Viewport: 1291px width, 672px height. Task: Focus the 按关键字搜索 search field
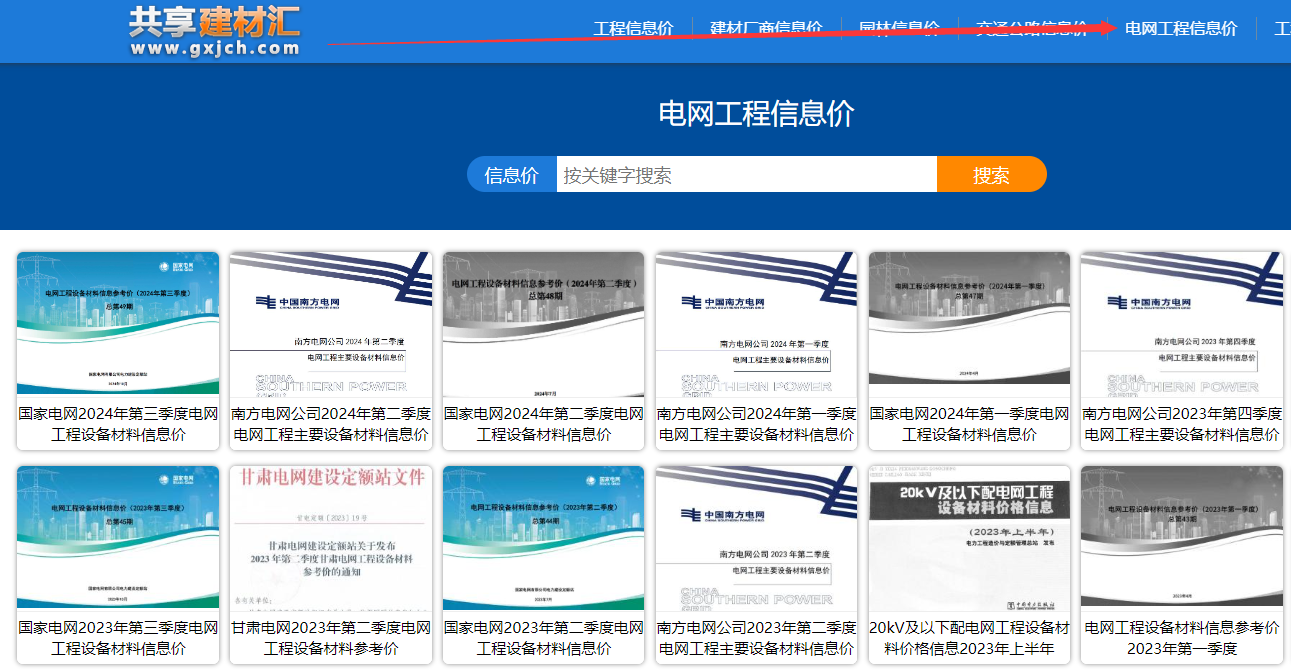[747, 175]
